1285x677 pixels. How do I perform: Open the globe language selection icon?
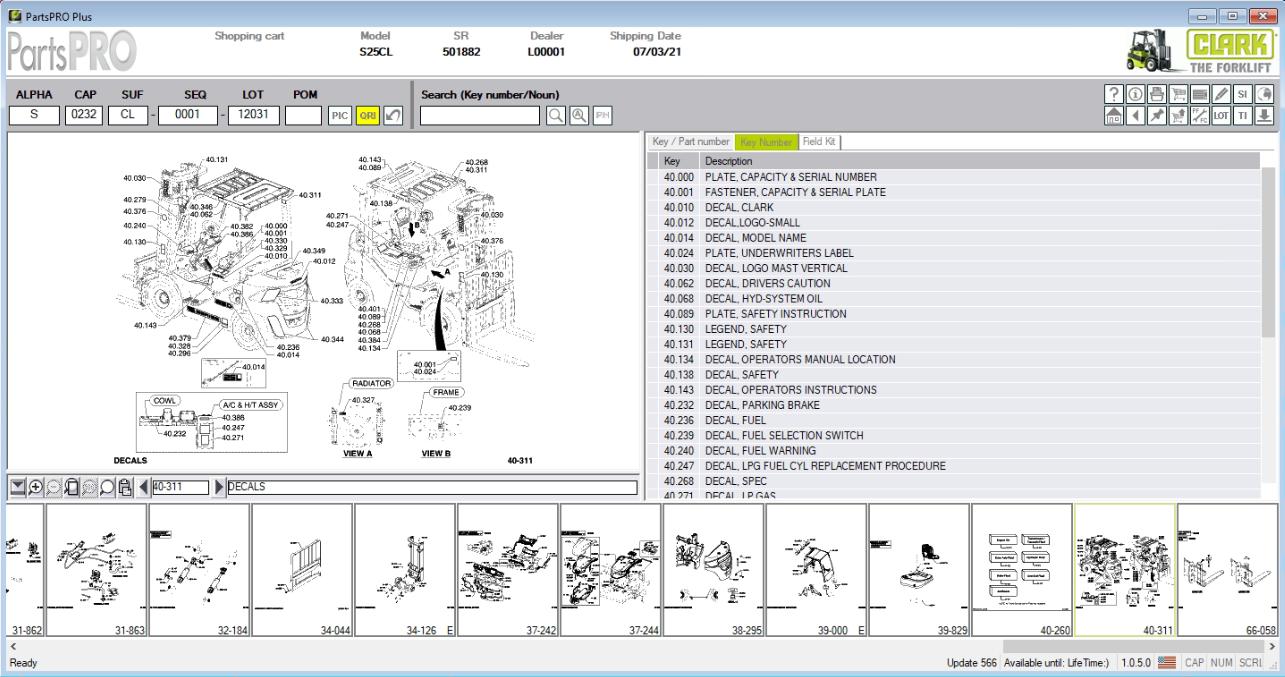point(1264,97)
